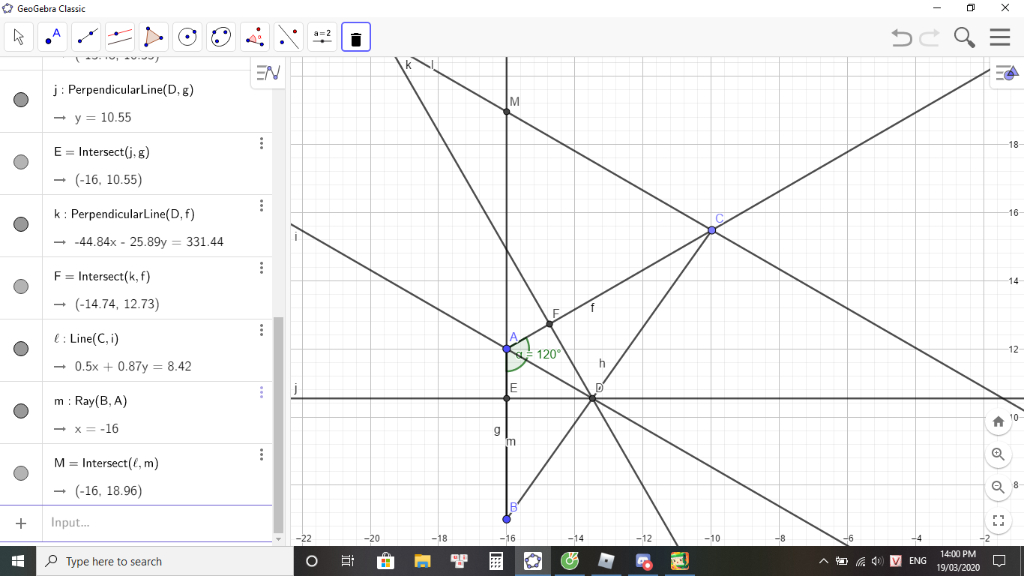
Task: Zoom out of the graphics view
Action: point(998,487)
